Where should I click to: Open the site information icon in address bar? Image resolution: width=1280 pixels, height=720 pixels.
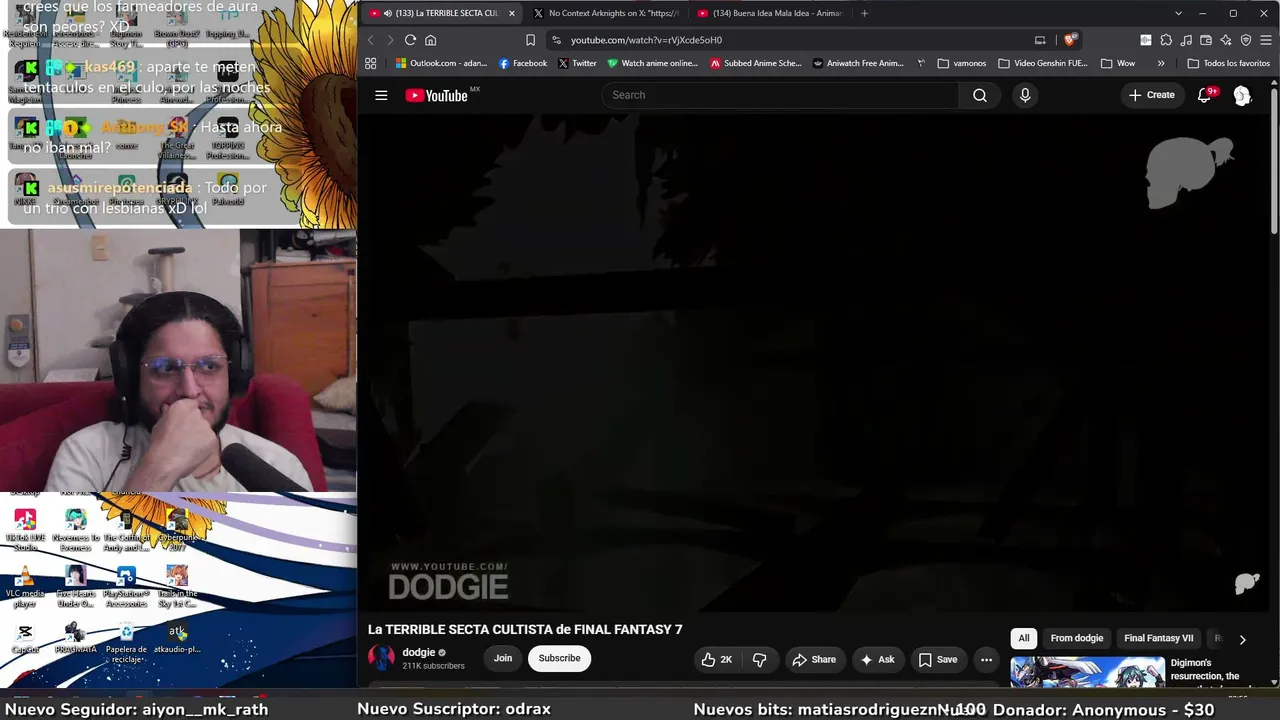click(x=556, y=40)
